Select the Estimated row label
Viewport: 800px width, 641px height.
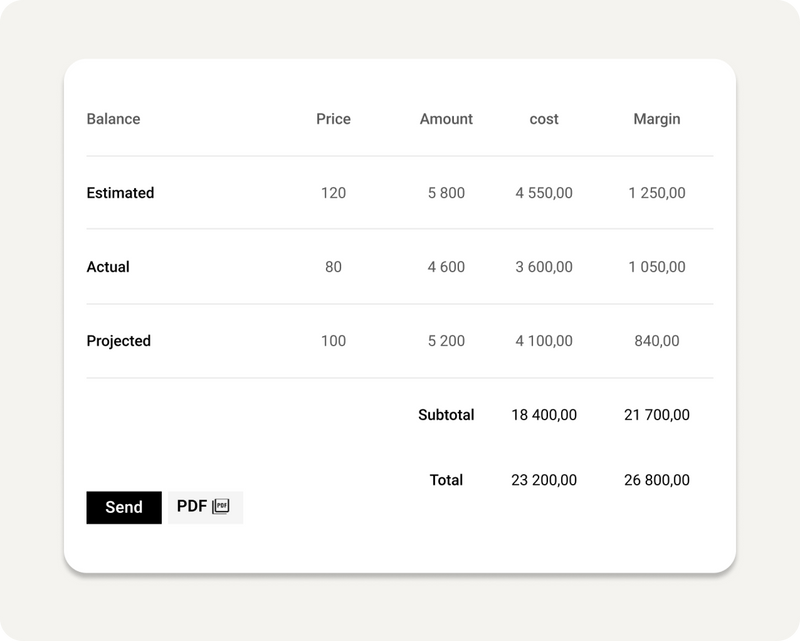pyautogui.click(x=120, y=193)
